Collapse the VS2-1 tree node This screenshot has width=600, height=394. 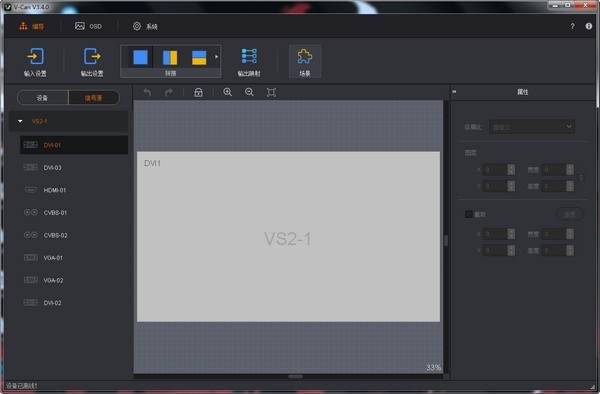(20, 121)
